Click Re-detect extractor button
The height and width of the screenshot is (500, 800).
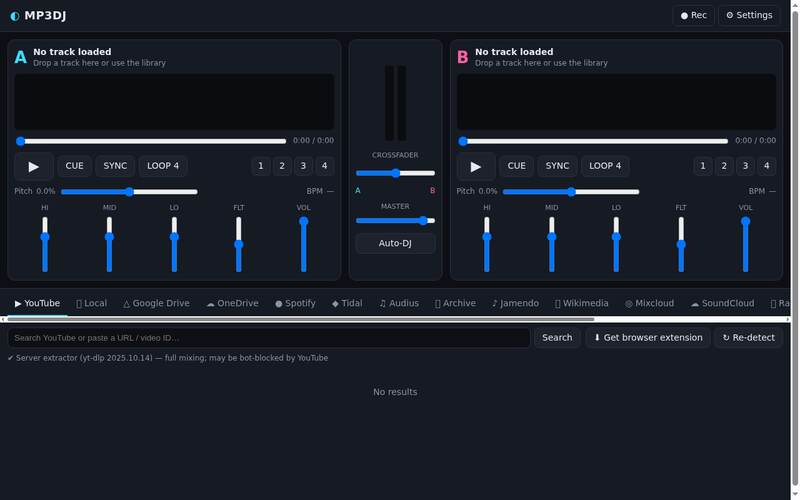click(748, 338)
